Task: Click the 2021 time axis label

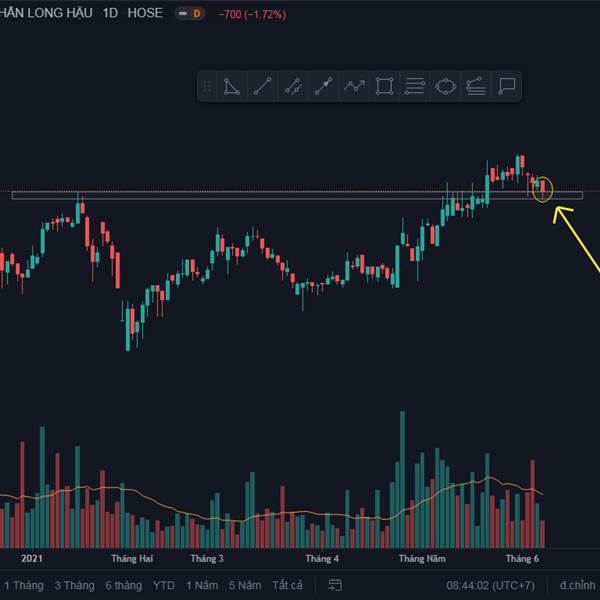Action: click(32, 558)
